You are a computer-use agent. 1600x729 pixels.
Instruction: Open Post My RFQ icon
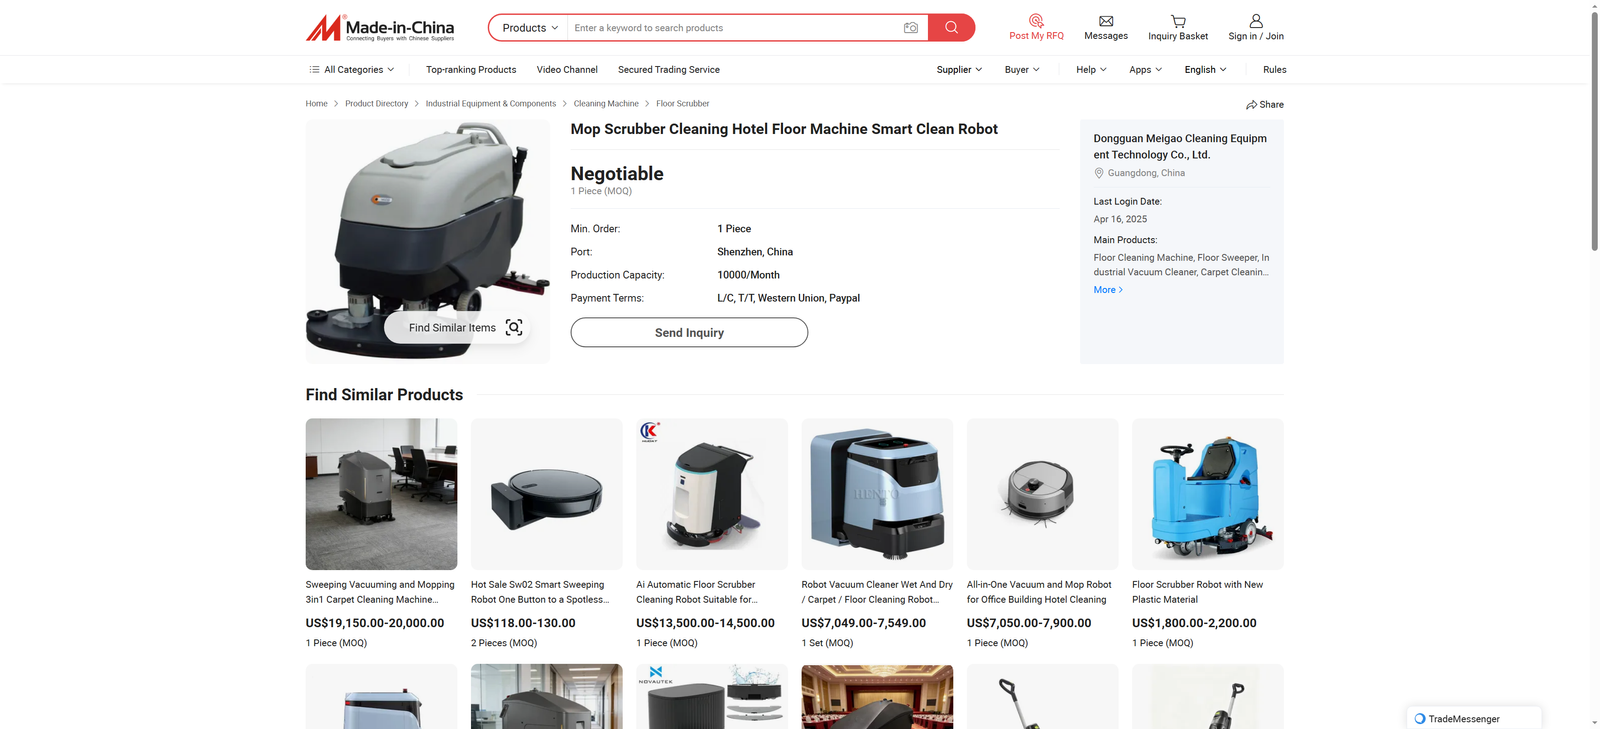(1036, 21)
